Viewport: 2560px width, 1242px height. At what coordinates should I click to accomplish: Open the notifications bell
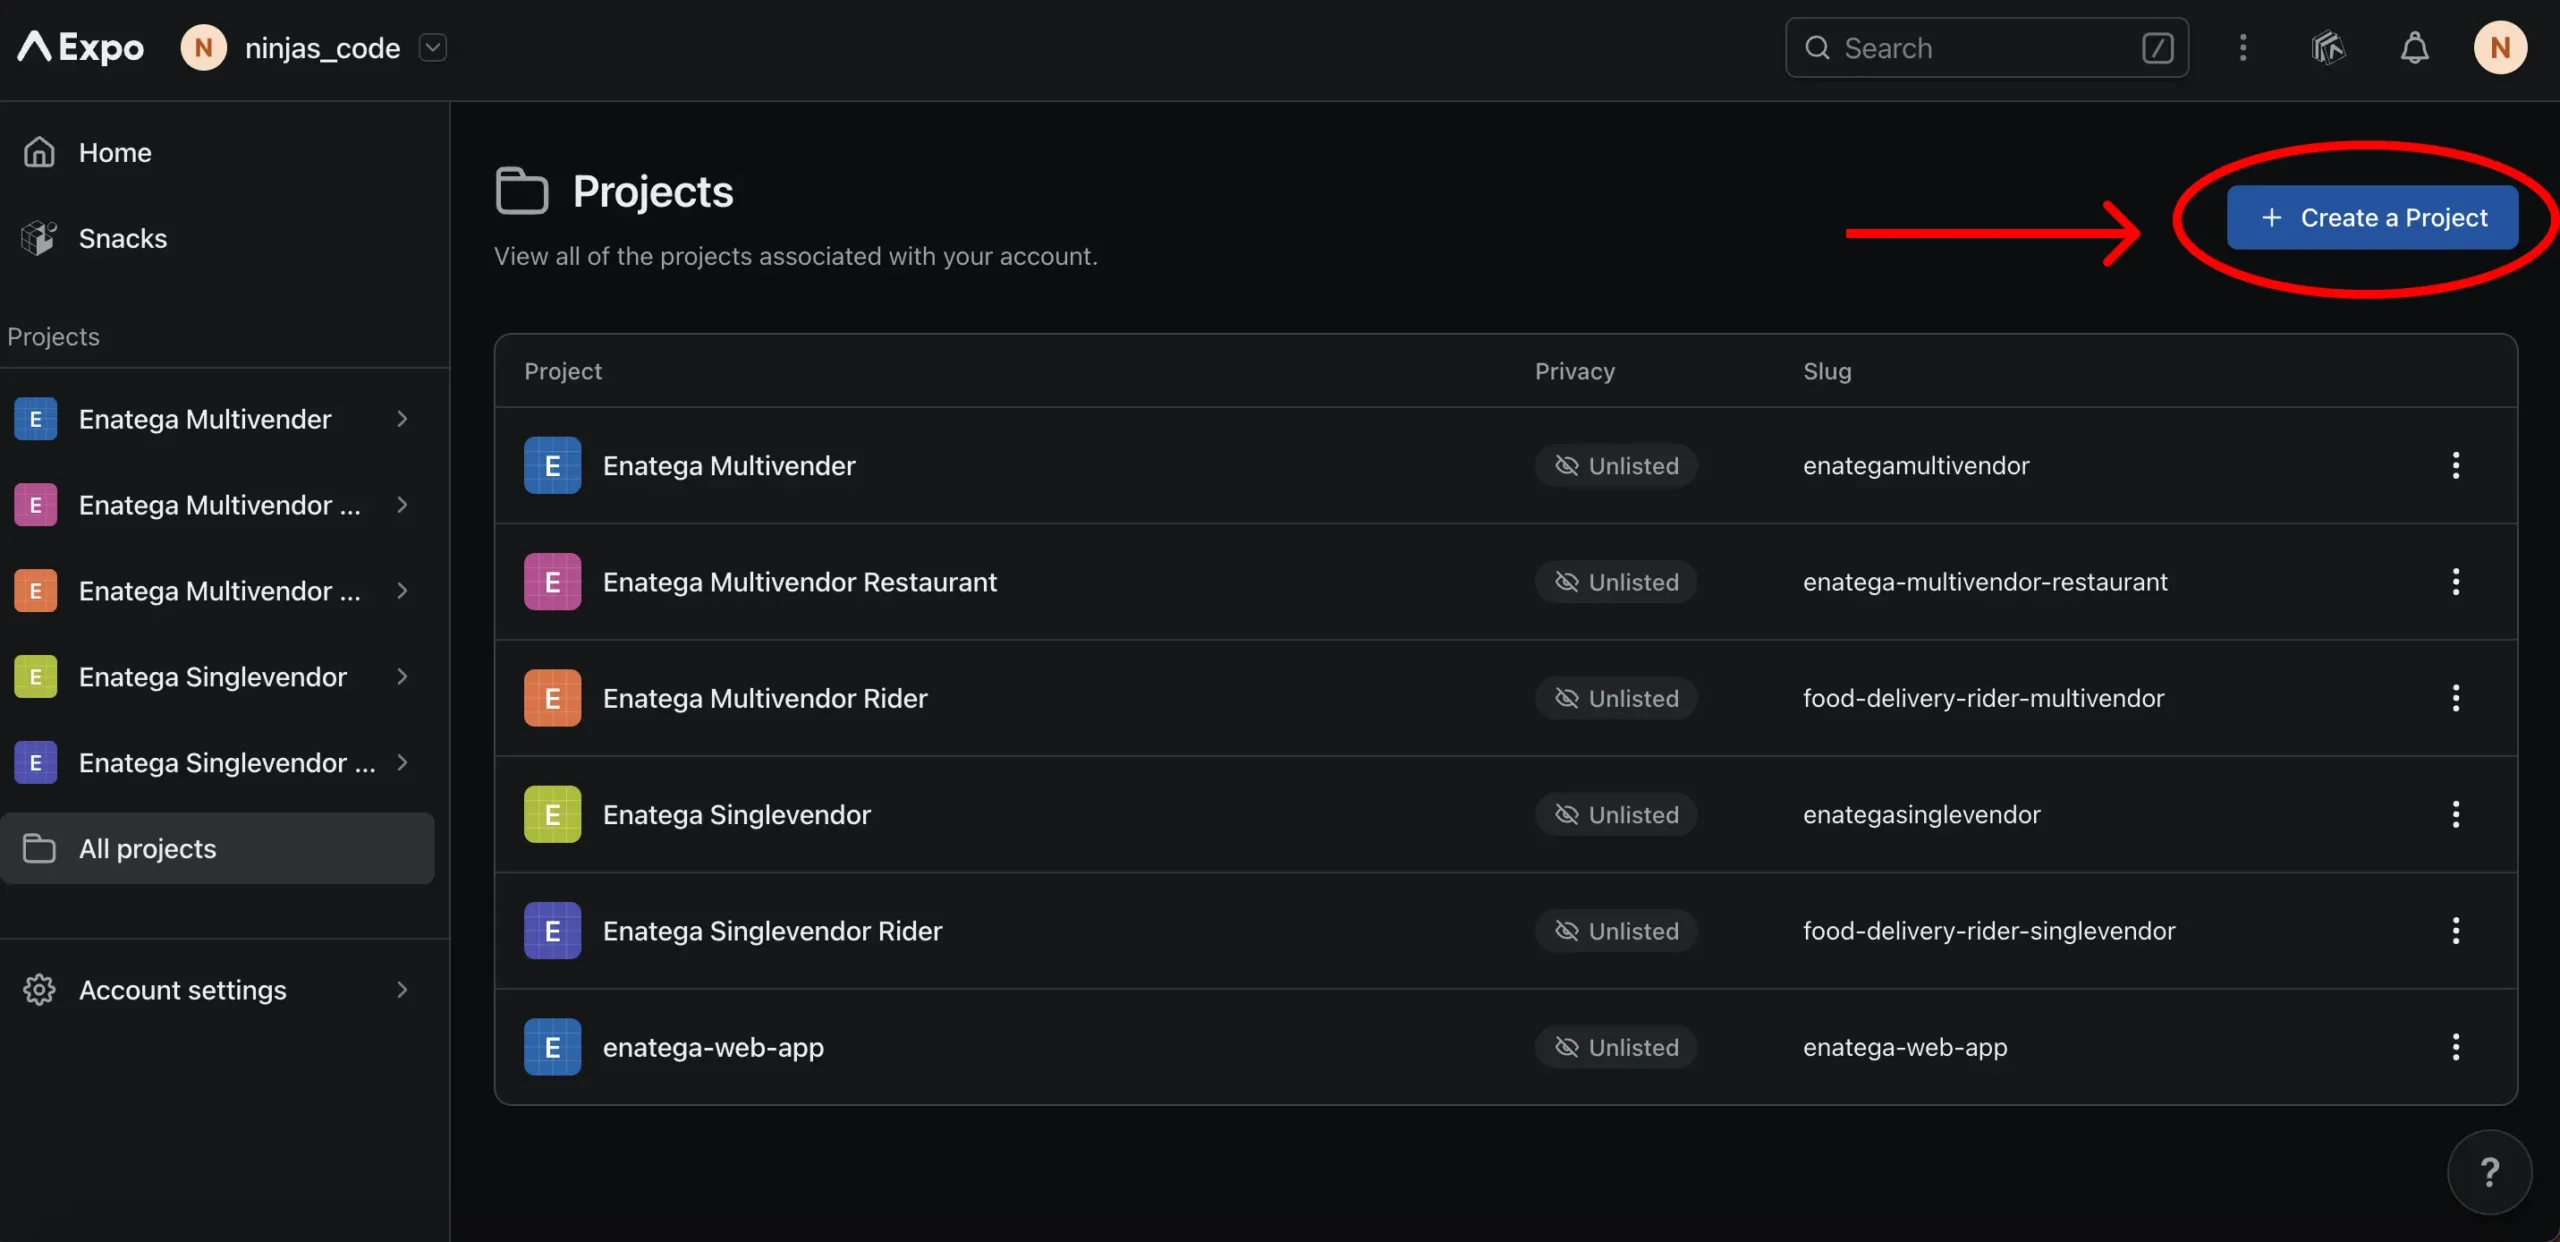2414,47
